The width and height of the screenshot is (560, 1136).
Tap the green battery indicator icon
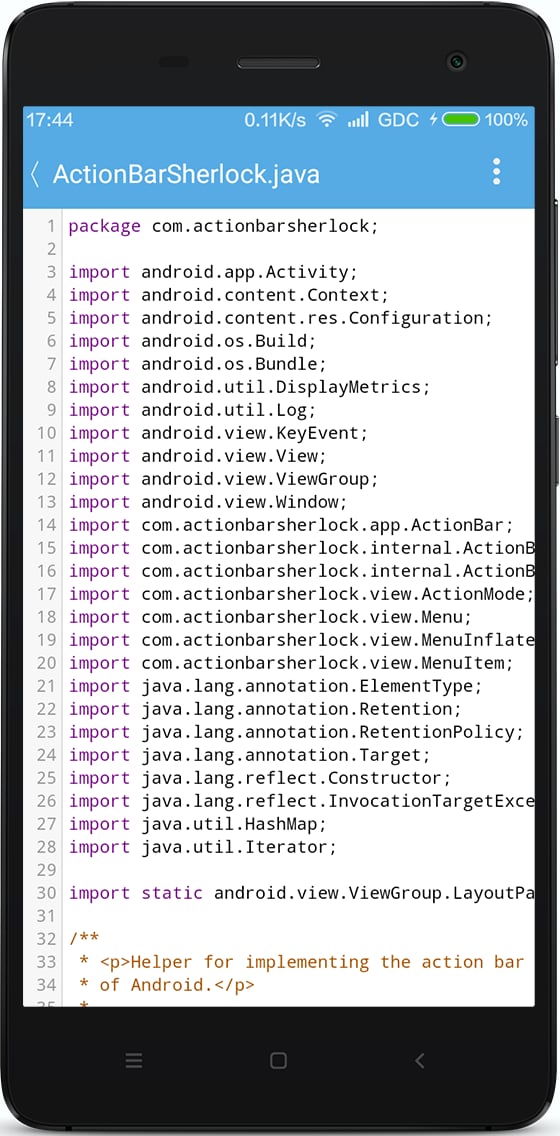(x=461, y=120)
